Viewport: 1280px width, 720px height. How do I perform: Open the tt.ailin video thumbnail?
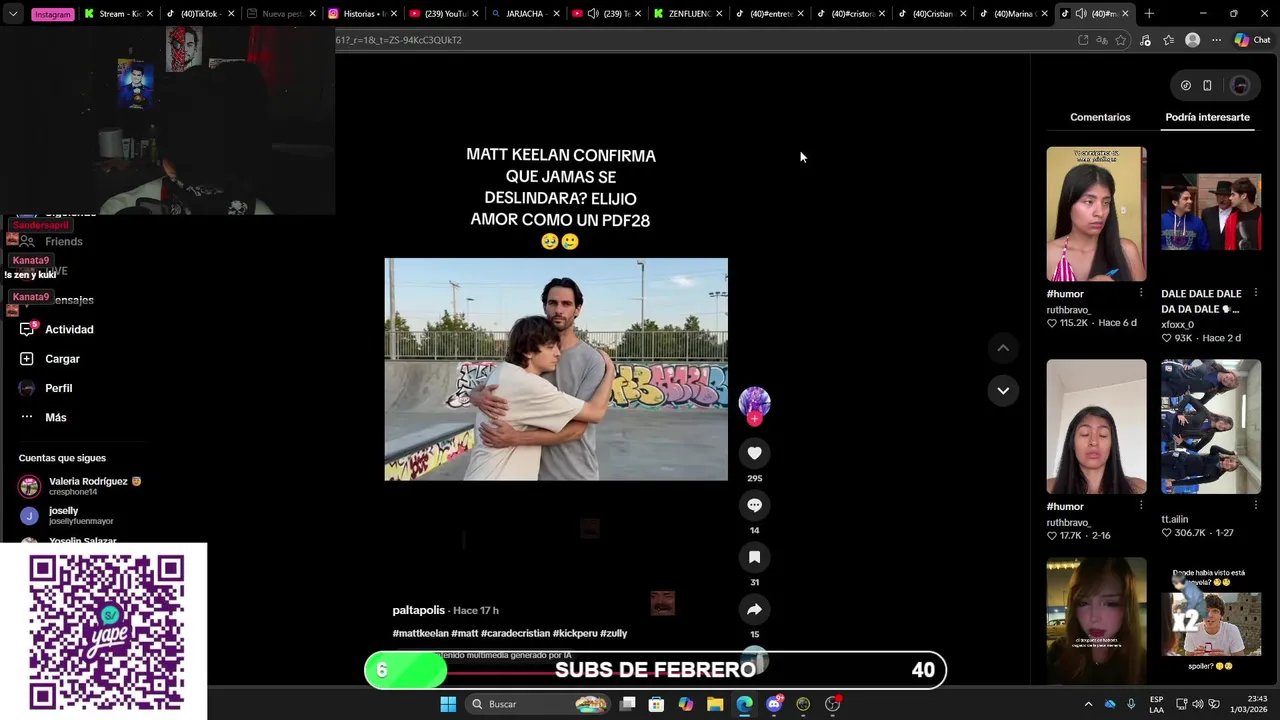[1211, 426]
